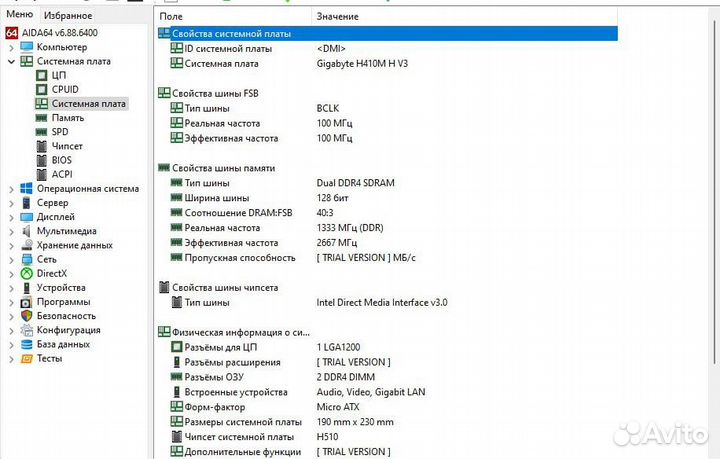The width and height of the screenshot is (720, 459).
Task: Select the Свойства системной платы header row
Action: pos(387,34)
